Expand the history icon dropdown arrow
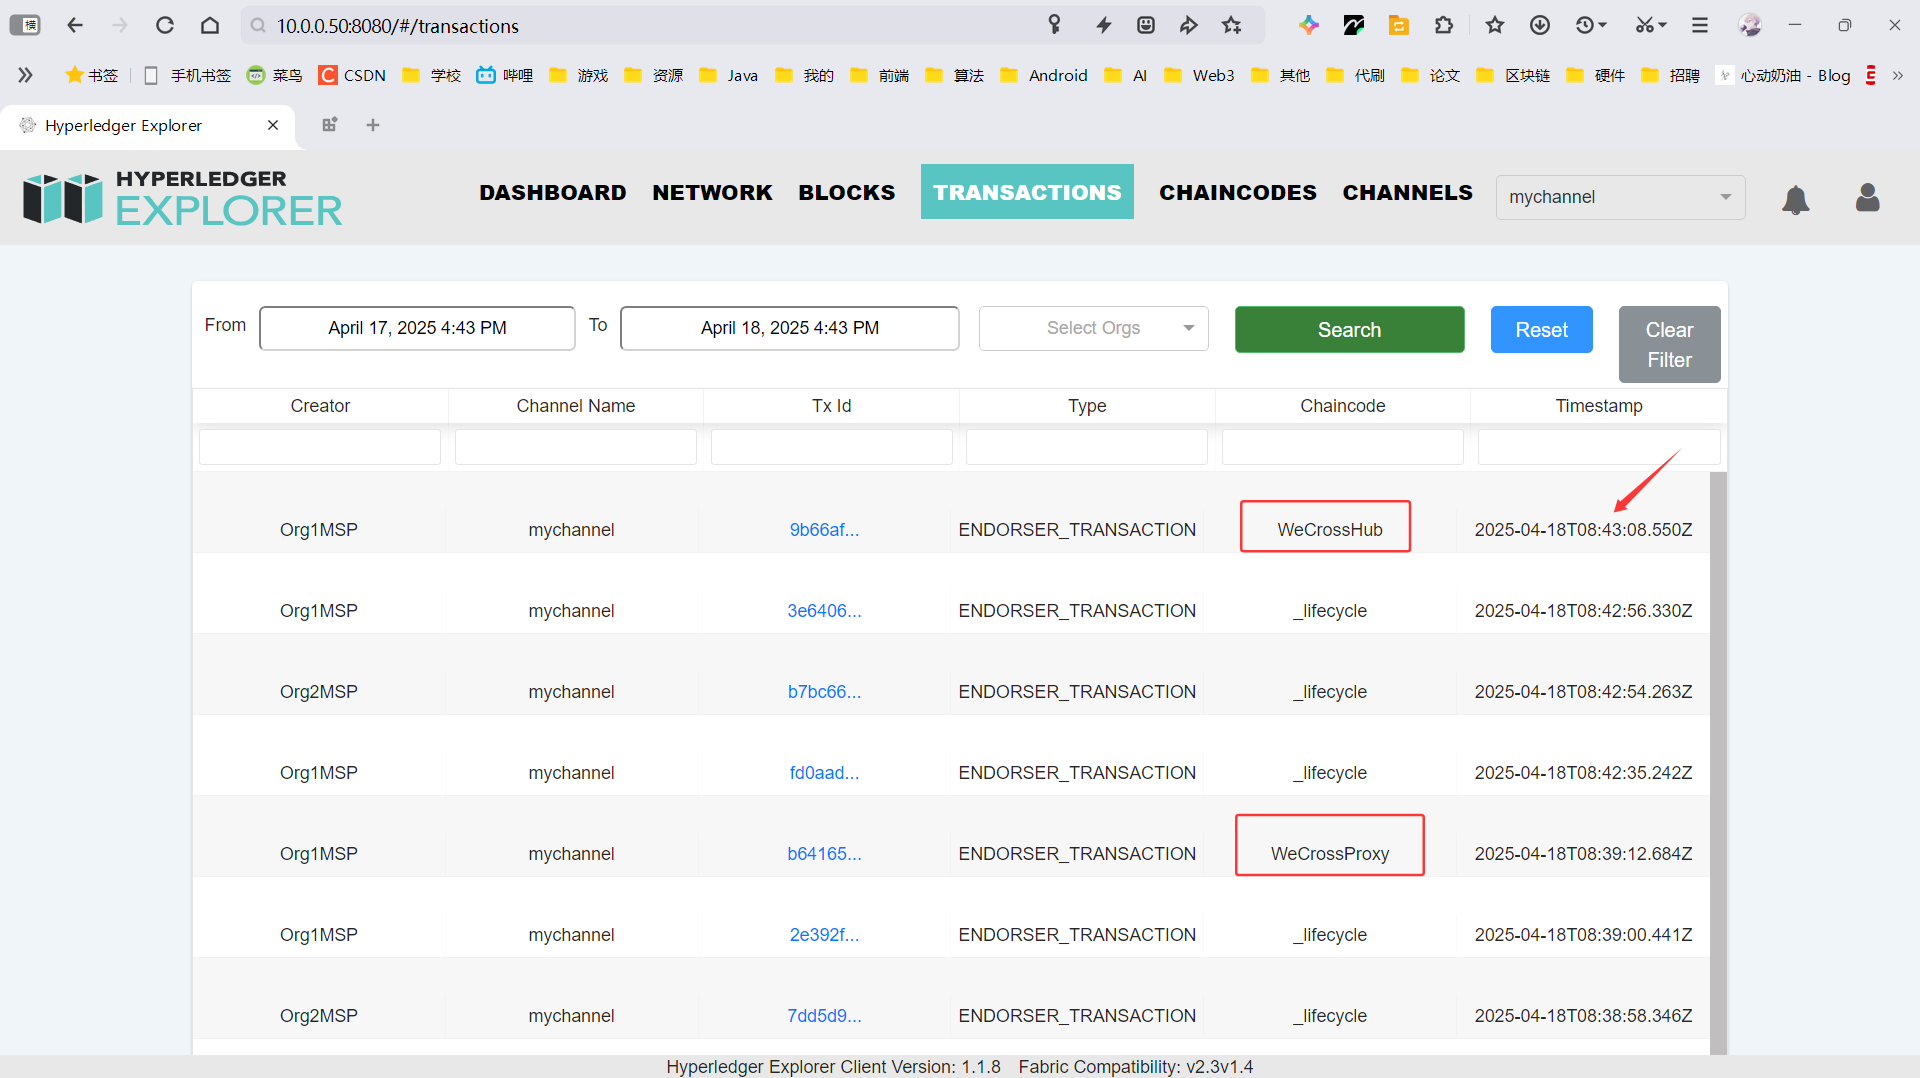 1603,25
